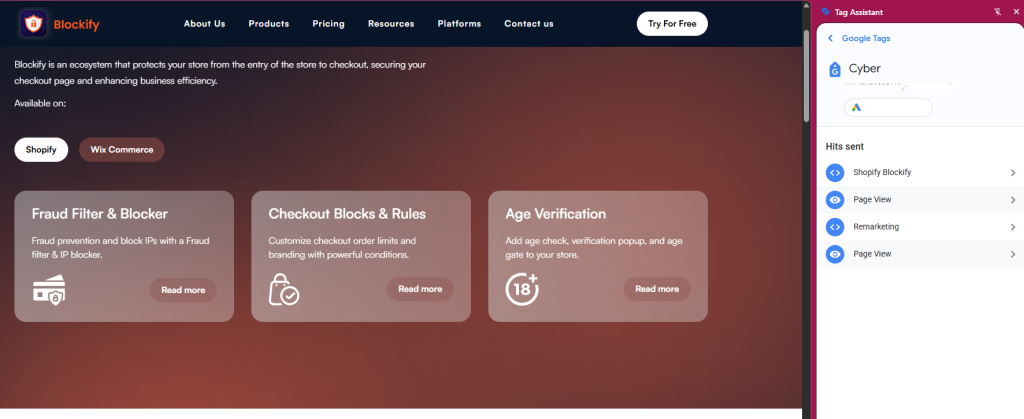Click the Blockify brand name text
Image resolution: width=1024 pixels, height=419 pixels.
76,25
